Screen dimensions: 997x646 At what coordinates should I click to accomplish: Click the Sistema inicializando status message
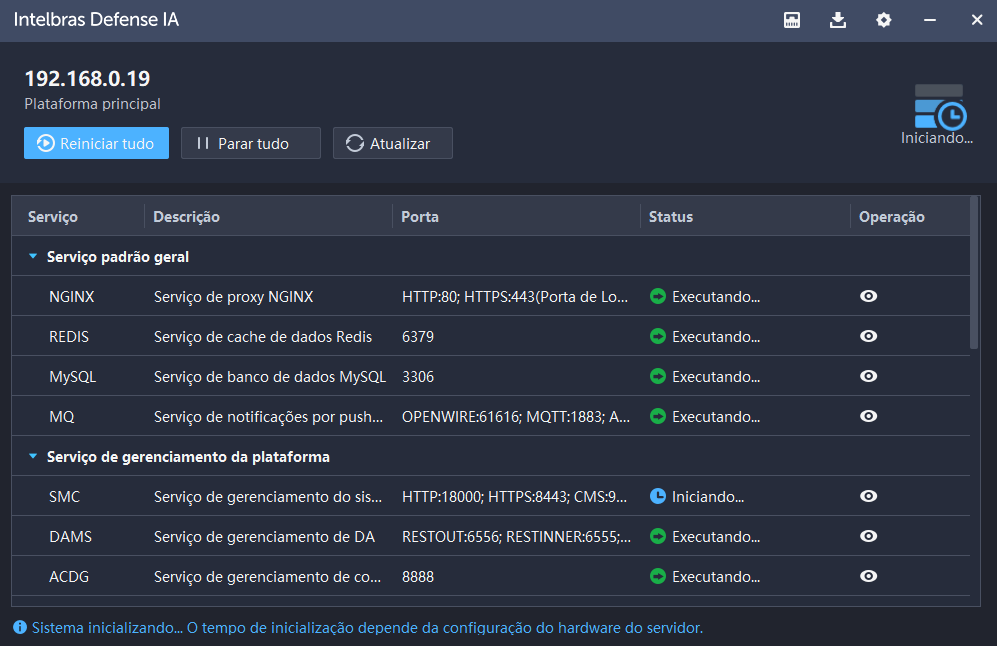pos(368,628)
